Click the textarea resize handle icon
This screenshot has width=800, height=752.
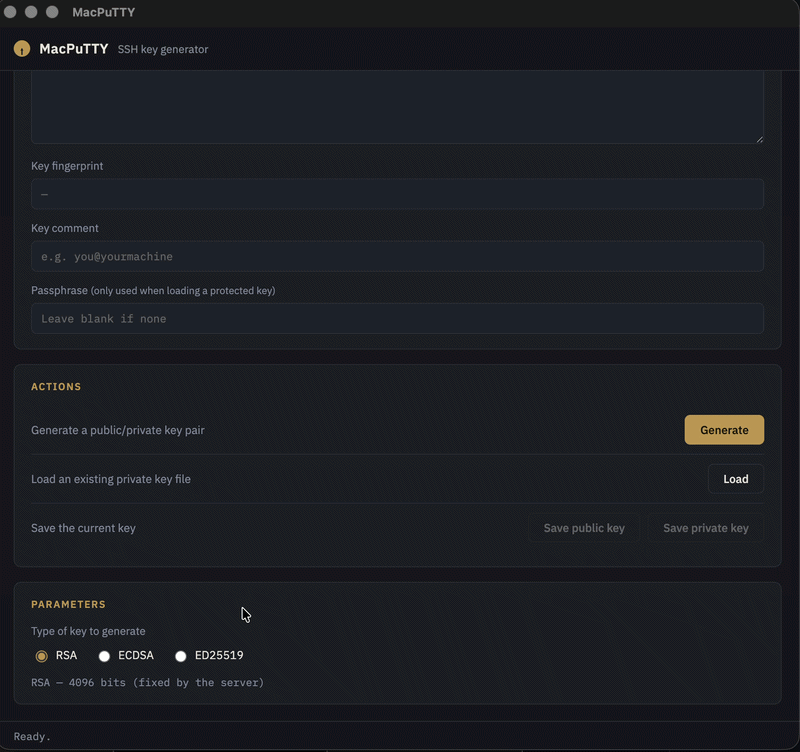[759, 139]
